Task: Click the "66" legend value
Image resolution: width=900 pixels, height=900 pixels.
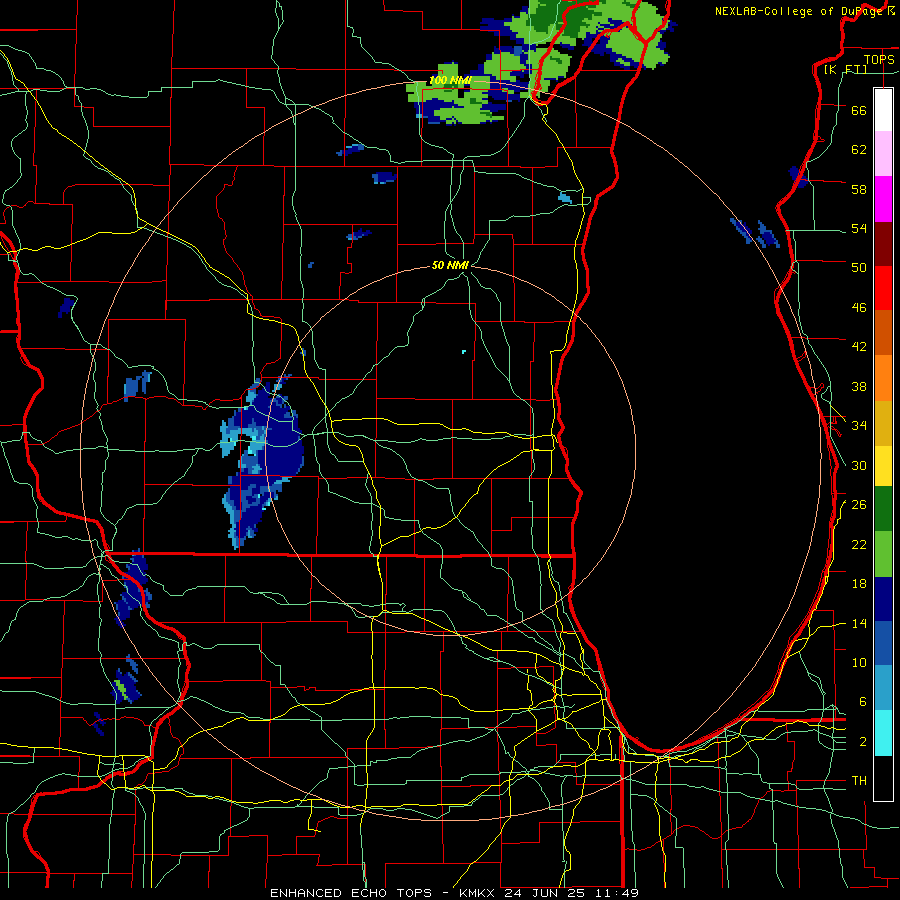Action: pyautogui.click(x=859, y=111)
